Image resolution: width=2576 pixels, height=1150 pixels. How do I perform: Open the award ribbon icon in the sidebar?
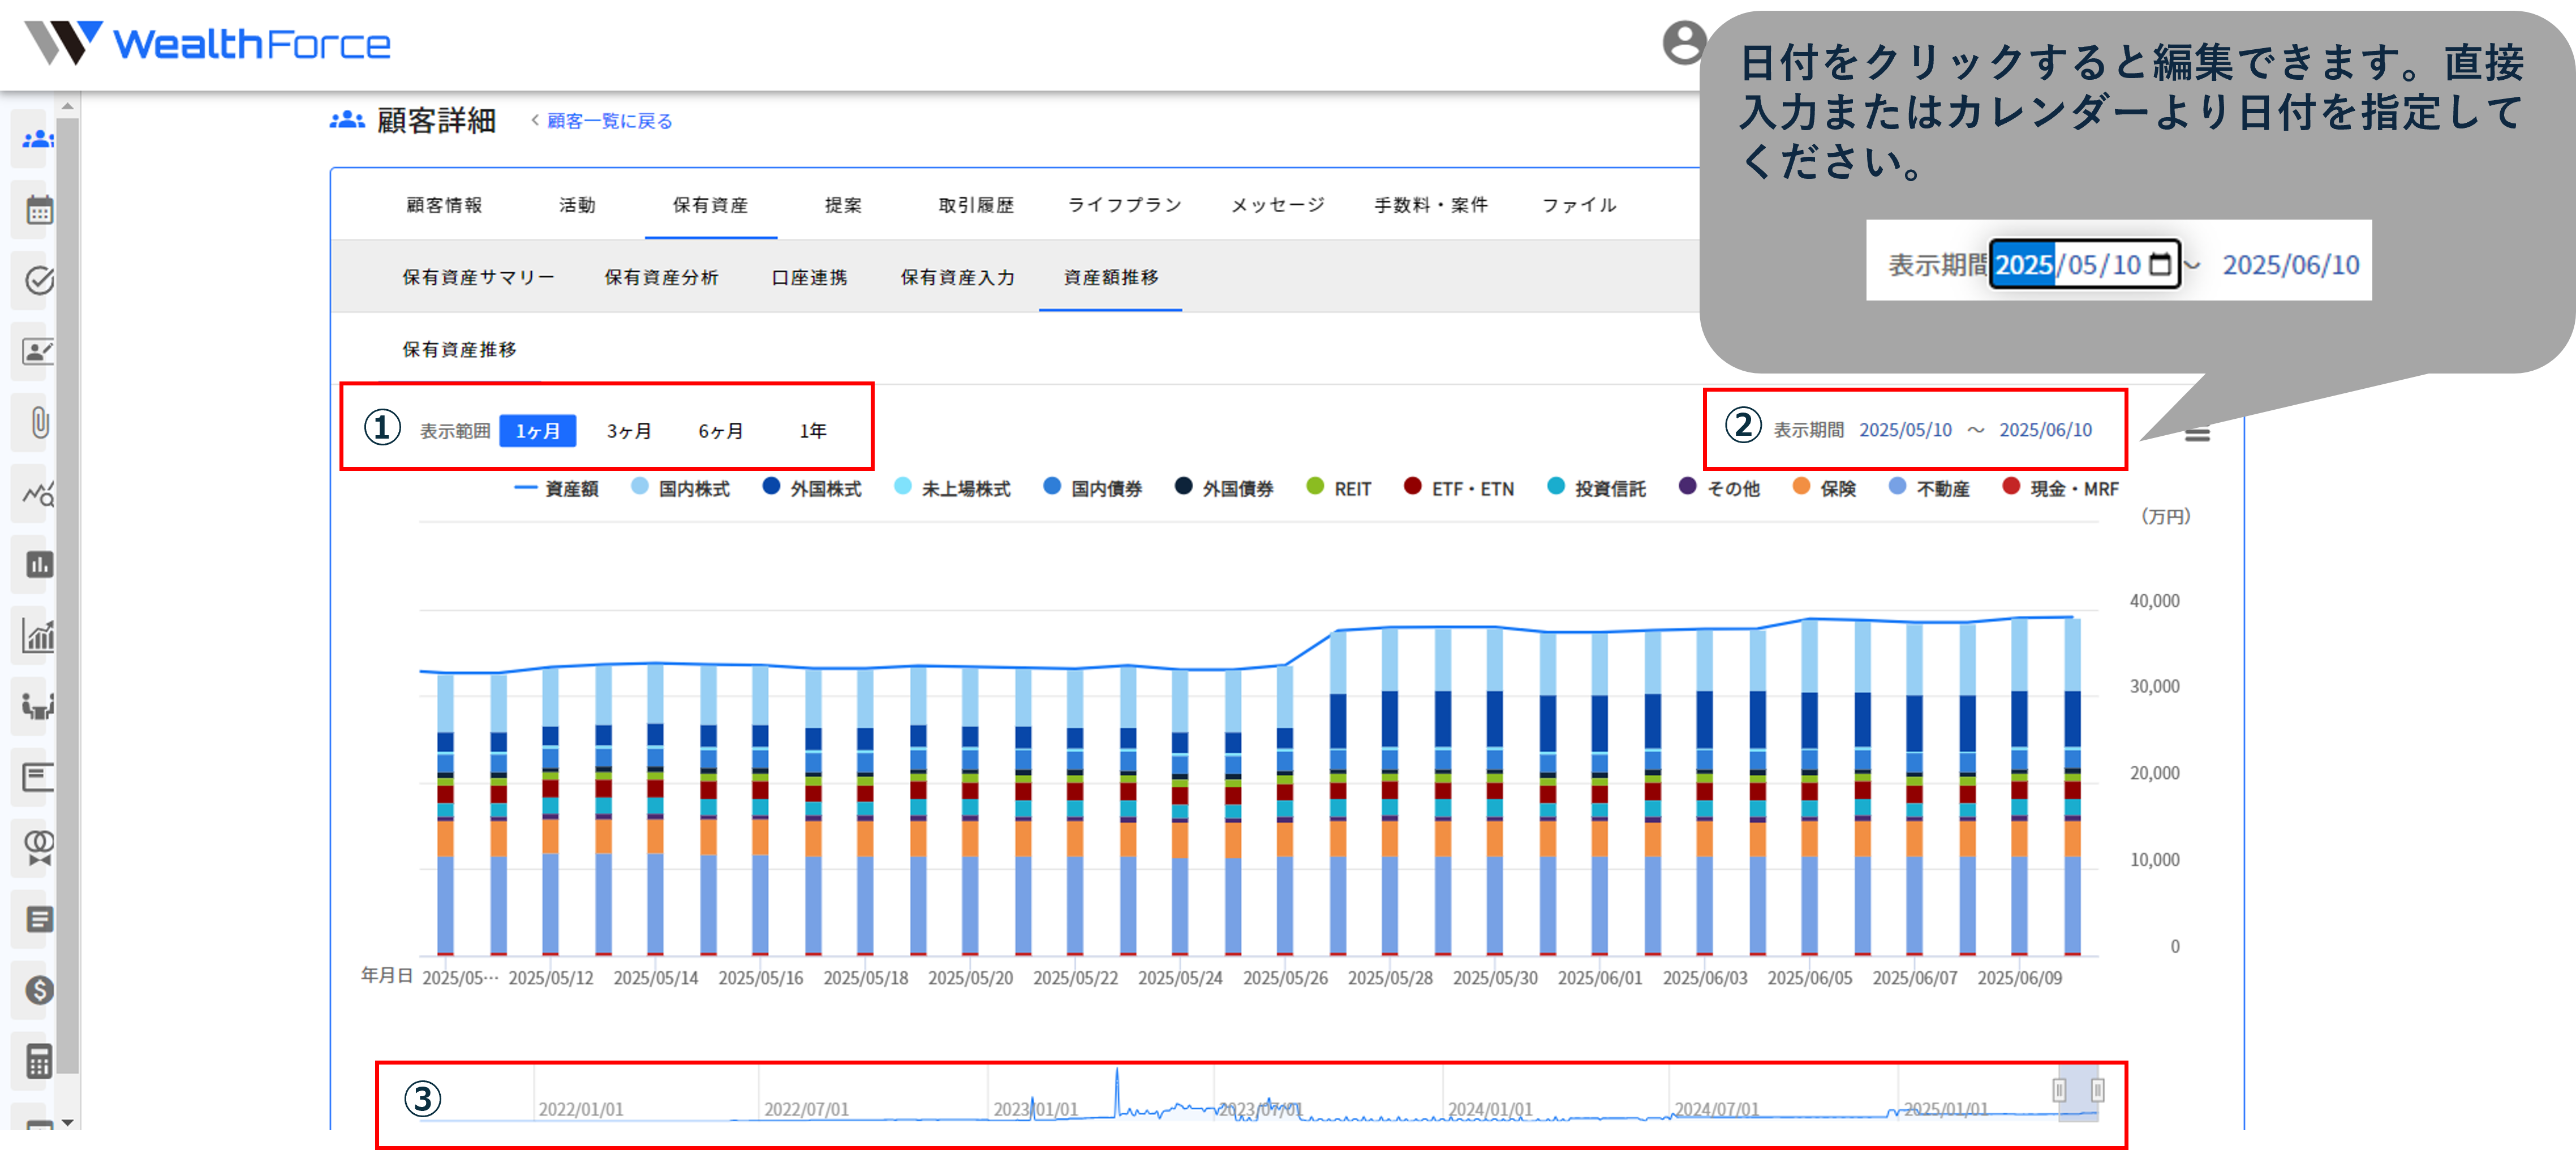pyautogui.click(x=39, y=848)
